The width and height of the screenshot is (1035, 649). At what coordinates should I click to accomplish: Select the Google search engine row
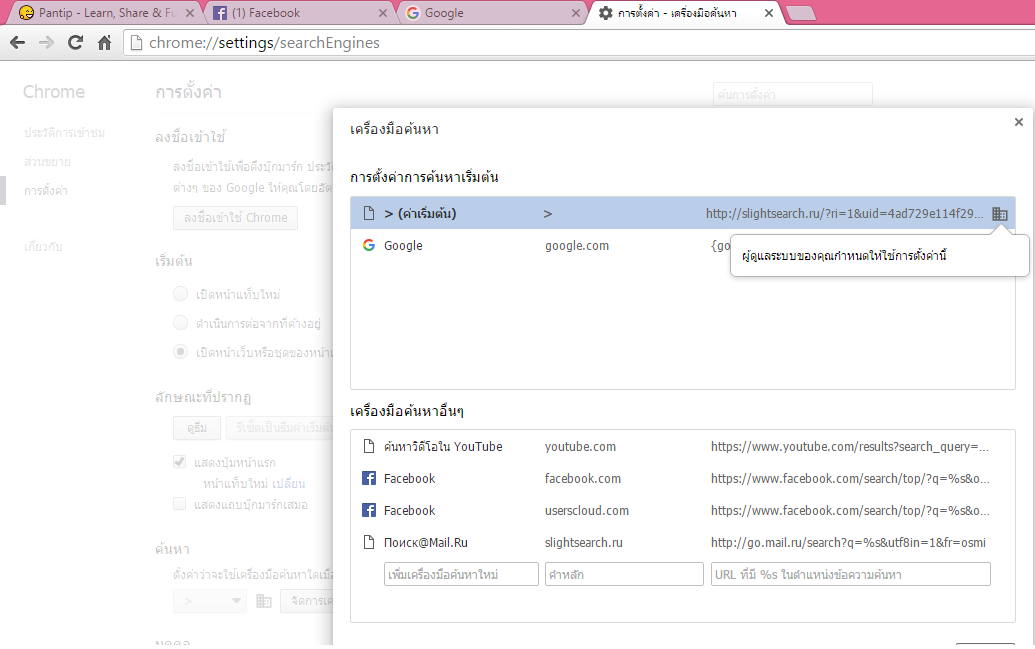point(683,245)
